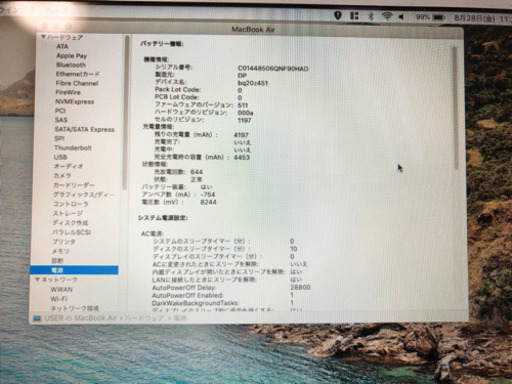Select Apple Pay in the sidebar

coord(71,56)
